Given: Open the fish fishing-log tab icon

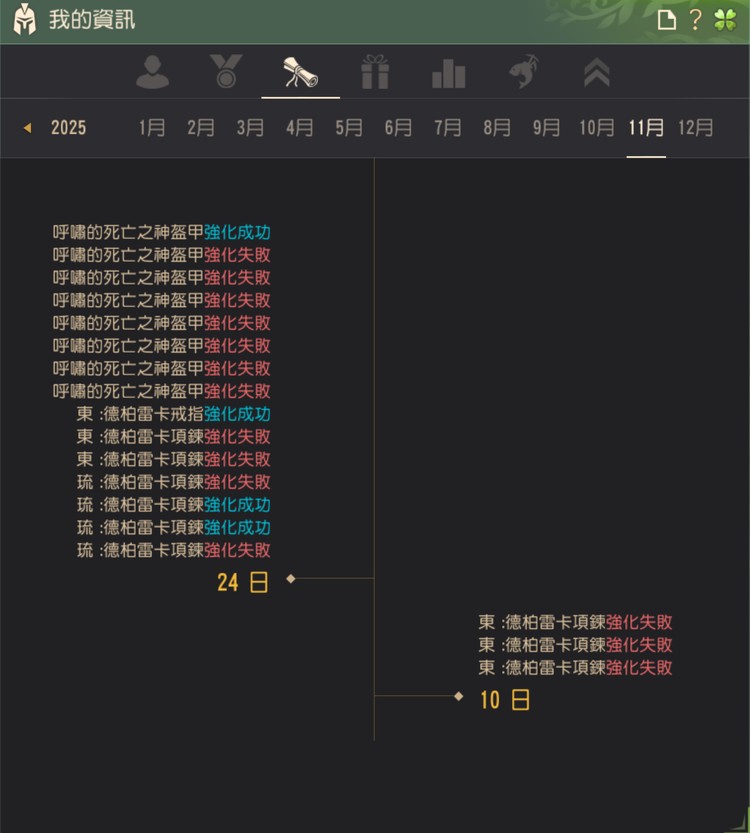Looking at the screenshot, I should [524, 72].
